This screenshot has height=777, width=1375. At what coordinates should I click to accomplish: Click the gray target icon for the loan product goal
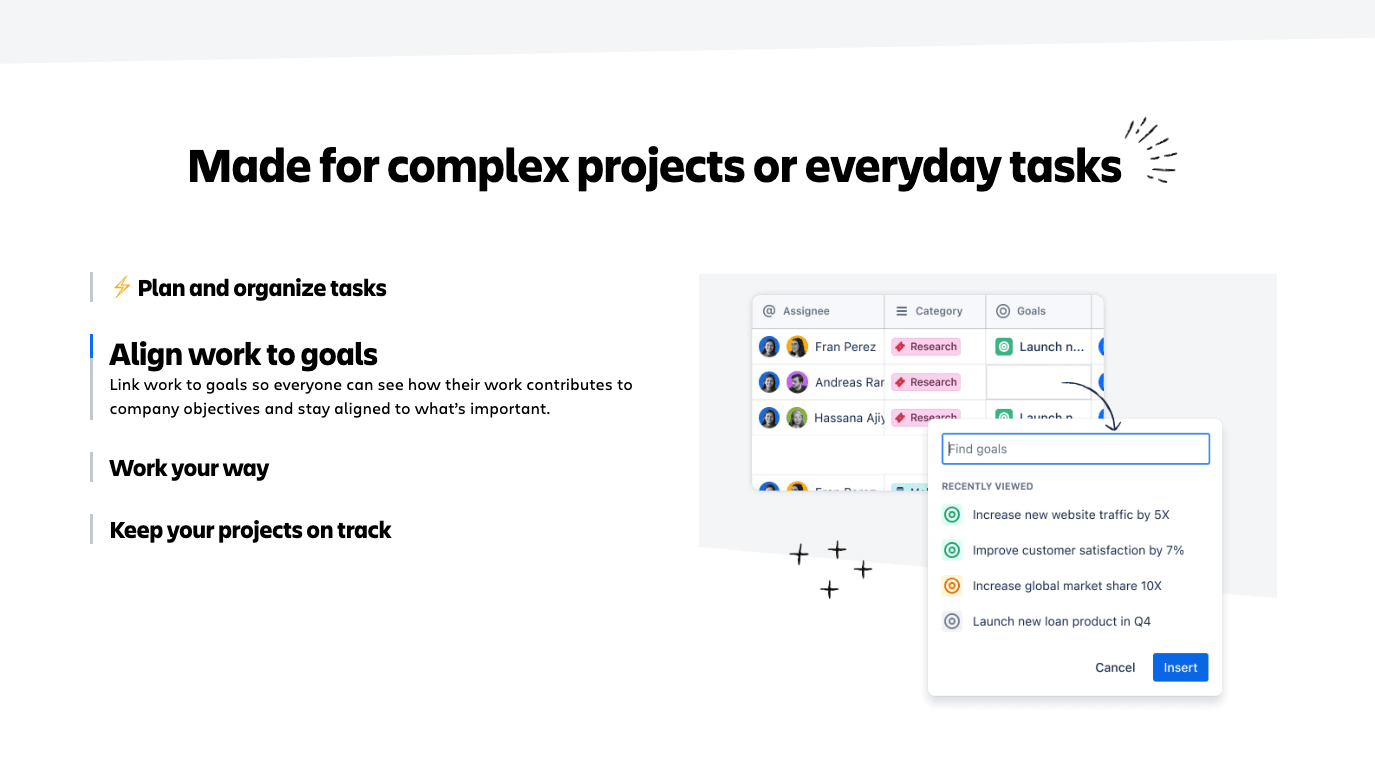[951, 620]
